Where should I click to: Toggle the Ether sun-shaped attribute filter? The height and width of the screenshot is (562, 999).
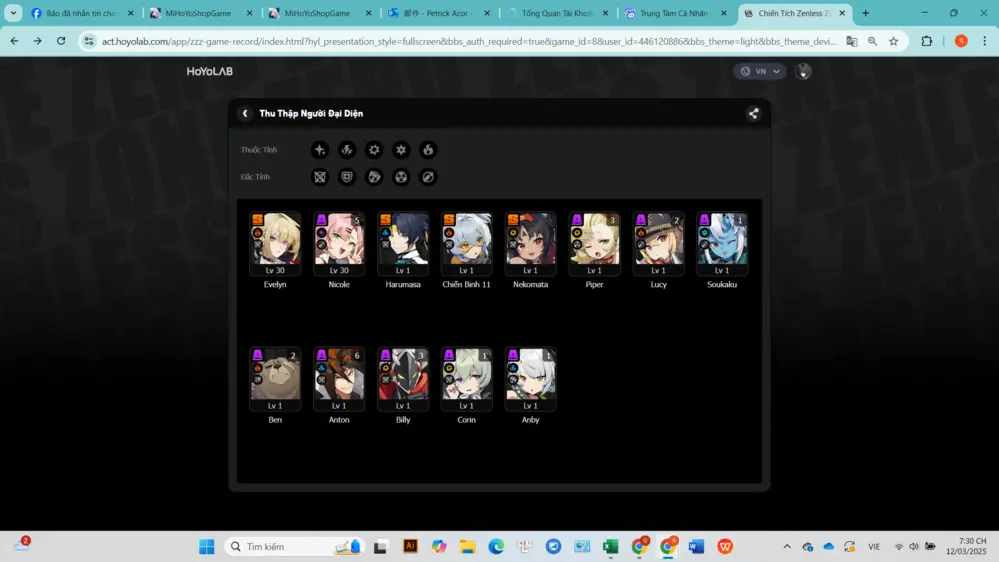pos(374,150)
